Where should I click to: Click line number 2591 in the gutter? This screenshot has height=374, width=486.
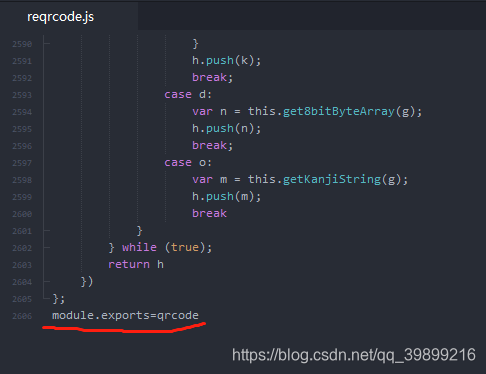tap(22, 61)
